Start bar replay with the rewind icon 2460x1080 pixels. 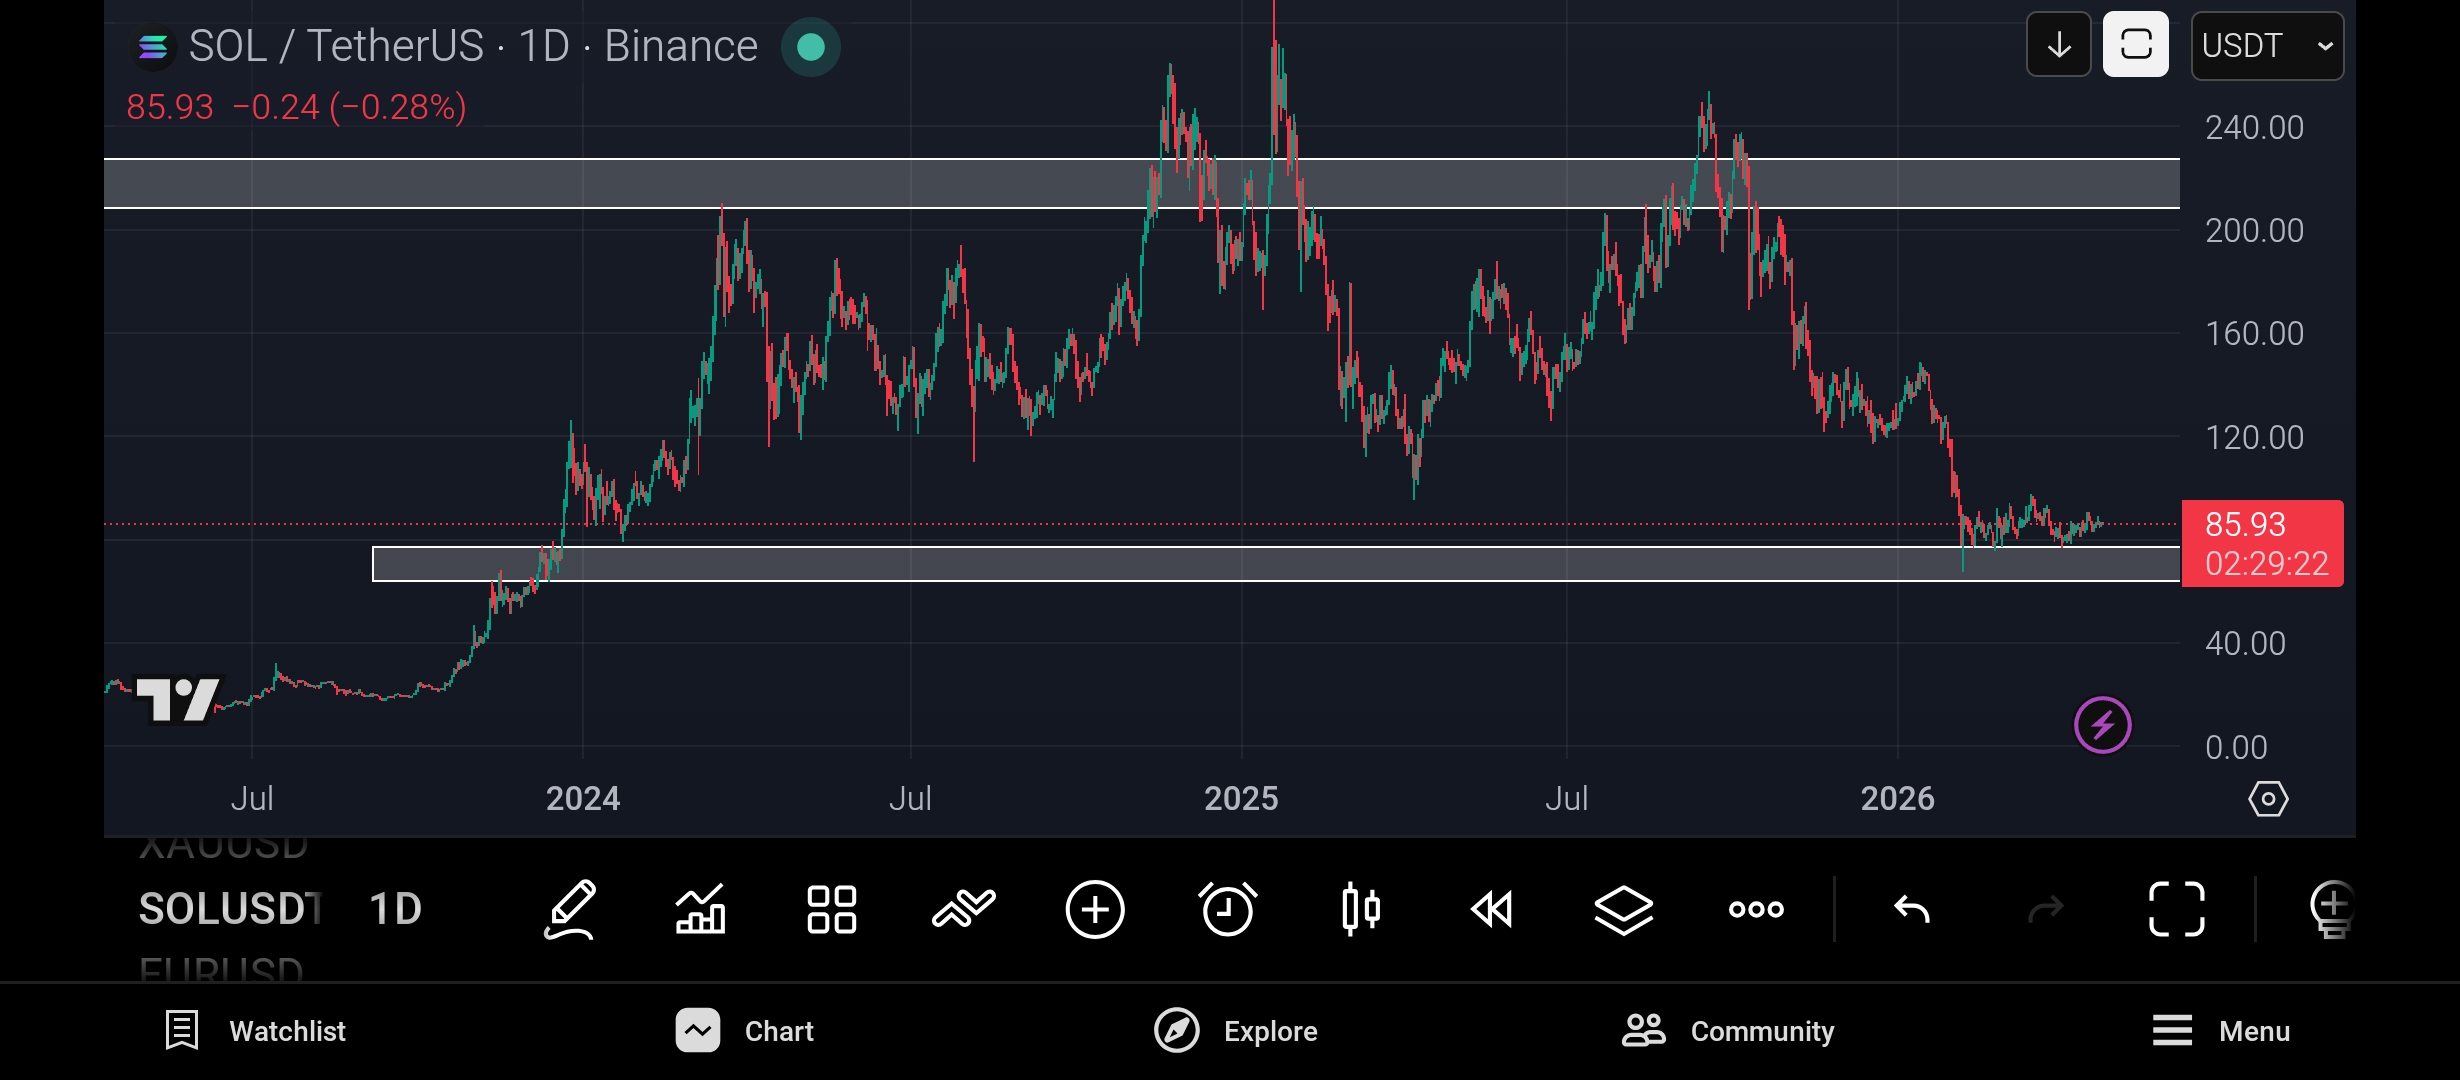[1492, 909]
